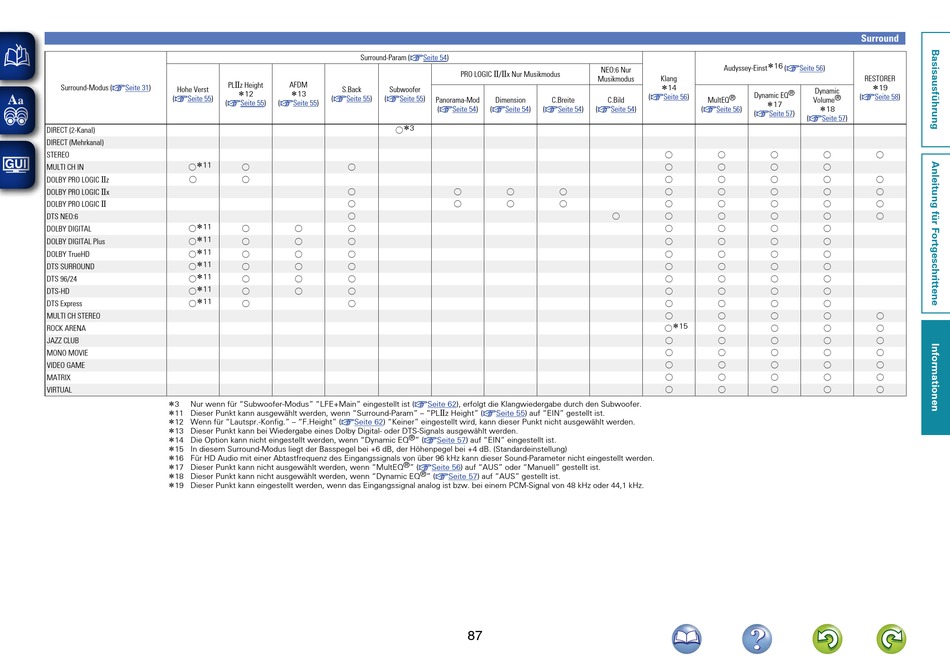The image size is (950, 672).
Task: Click the Seite 56 link under Klang
Action: point(675,97)
